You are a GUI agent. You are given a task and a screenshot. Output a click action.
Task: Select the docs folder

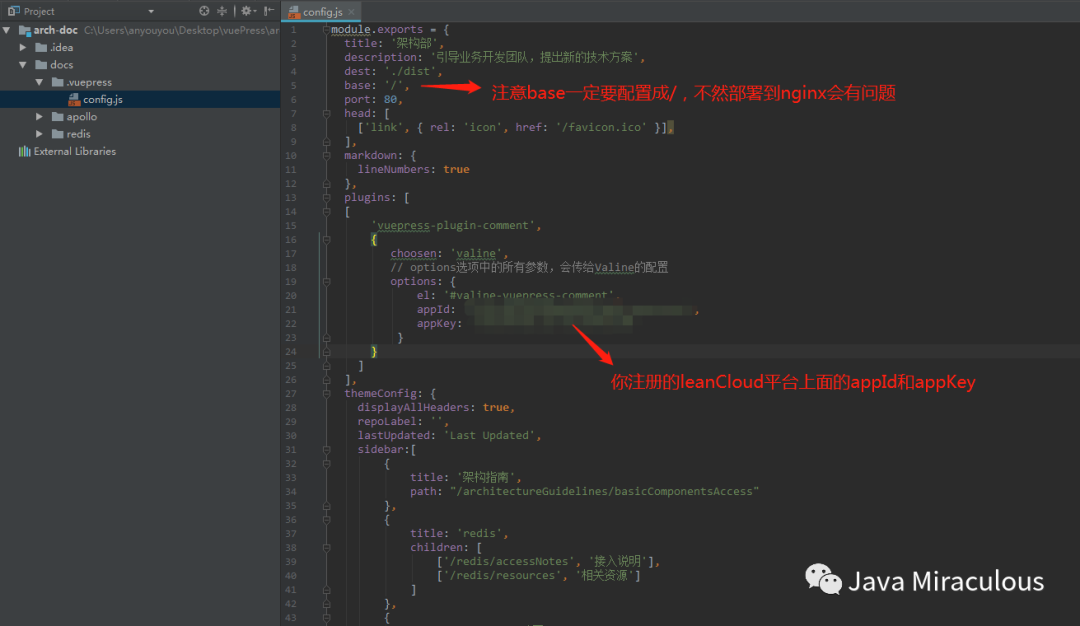pyautogui.click(x=61, y=65)
